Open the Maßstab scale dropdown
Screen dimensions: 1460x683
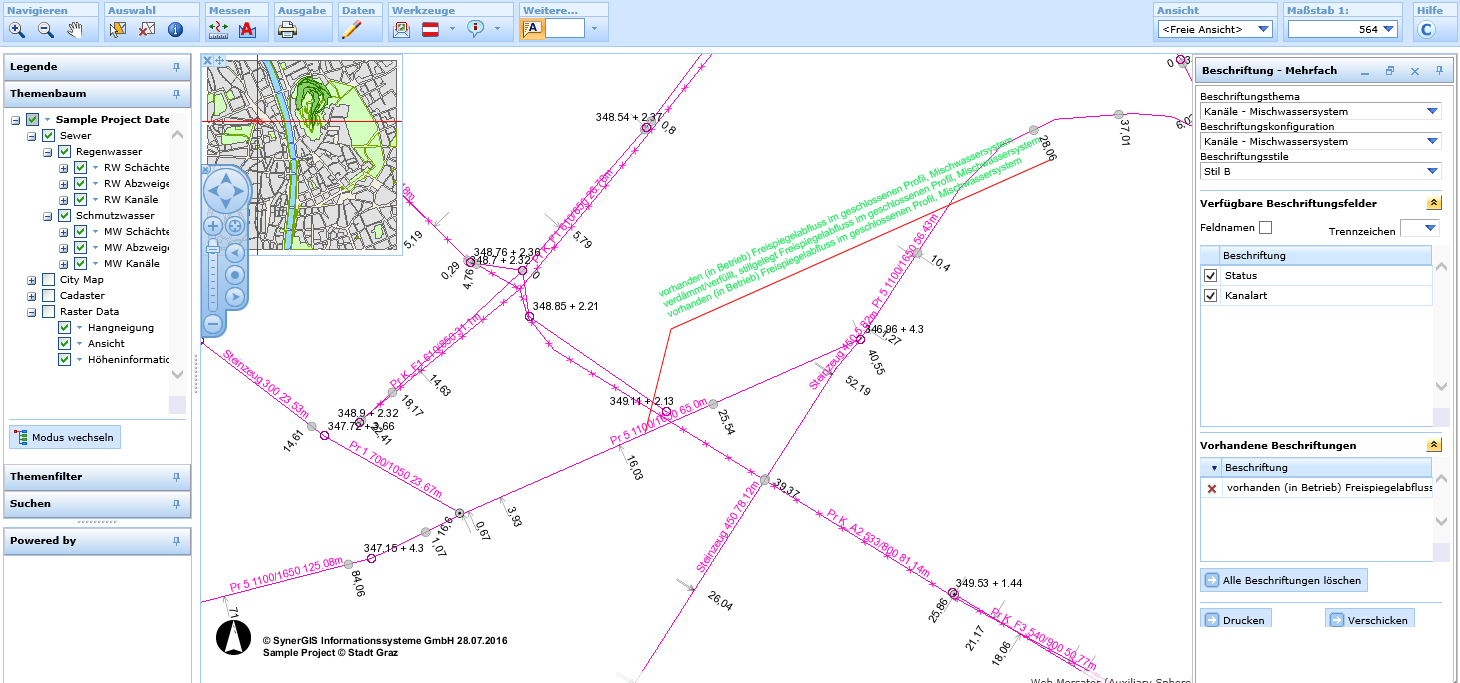(1387, 30)
